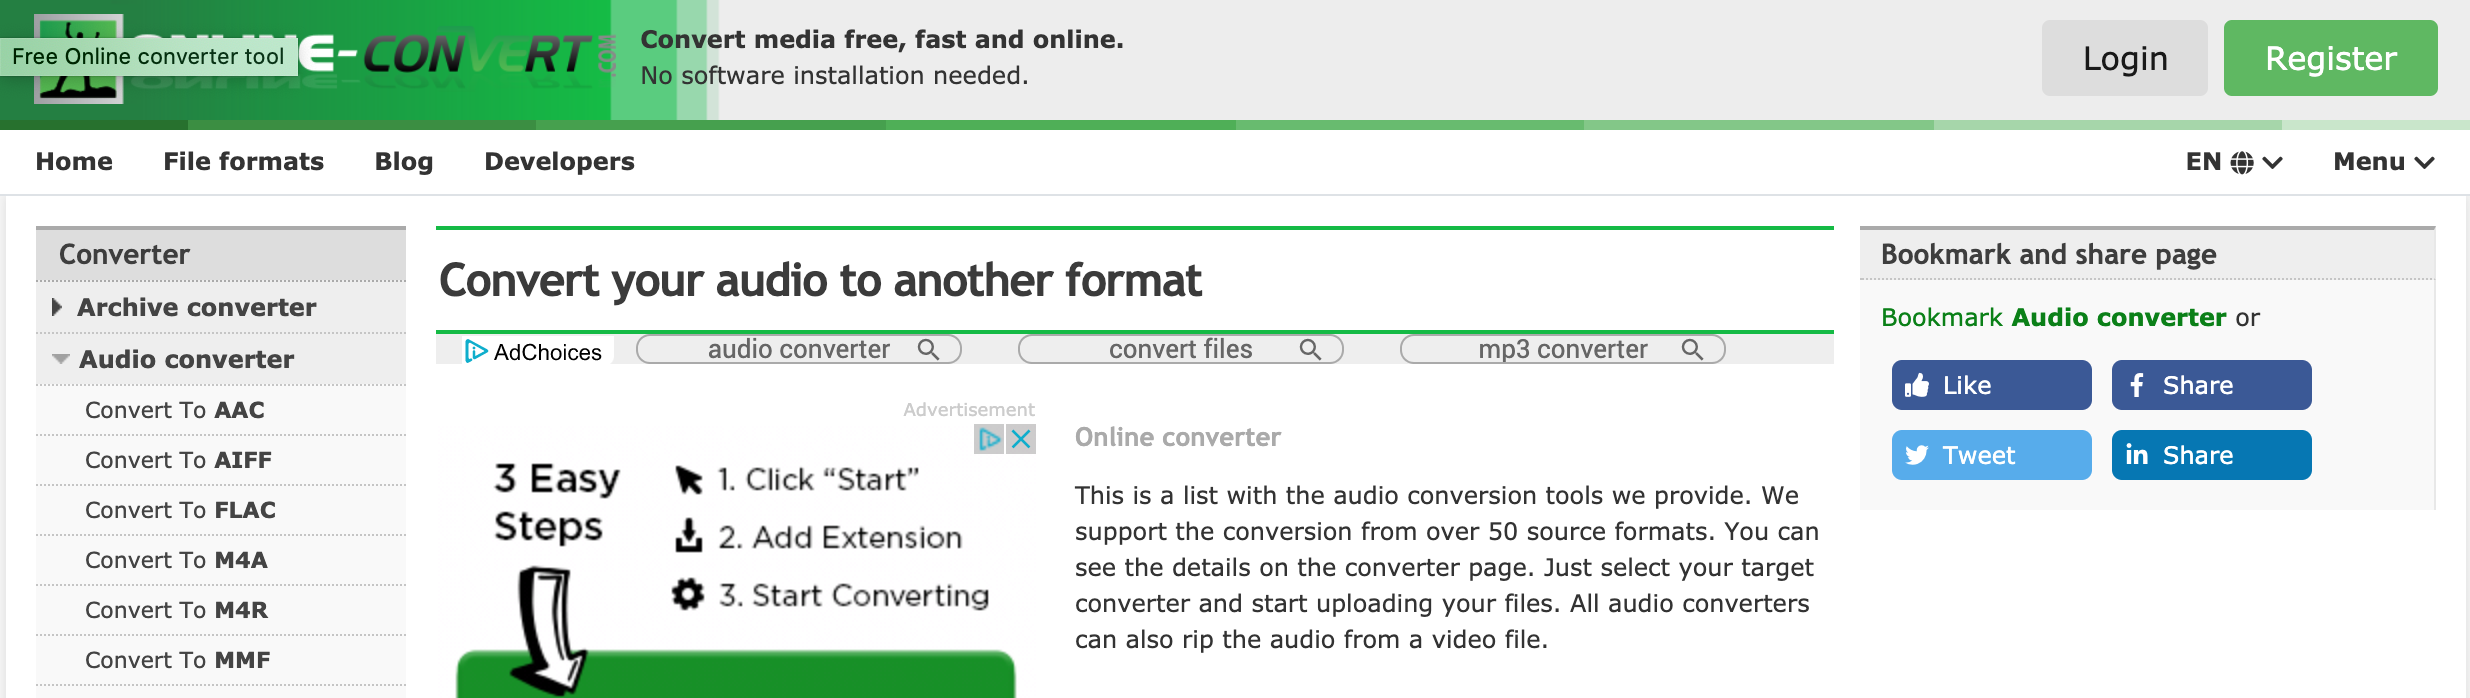Click the magnifier in audio converter ad pill

pyautogui.click(x=928, y=349)
